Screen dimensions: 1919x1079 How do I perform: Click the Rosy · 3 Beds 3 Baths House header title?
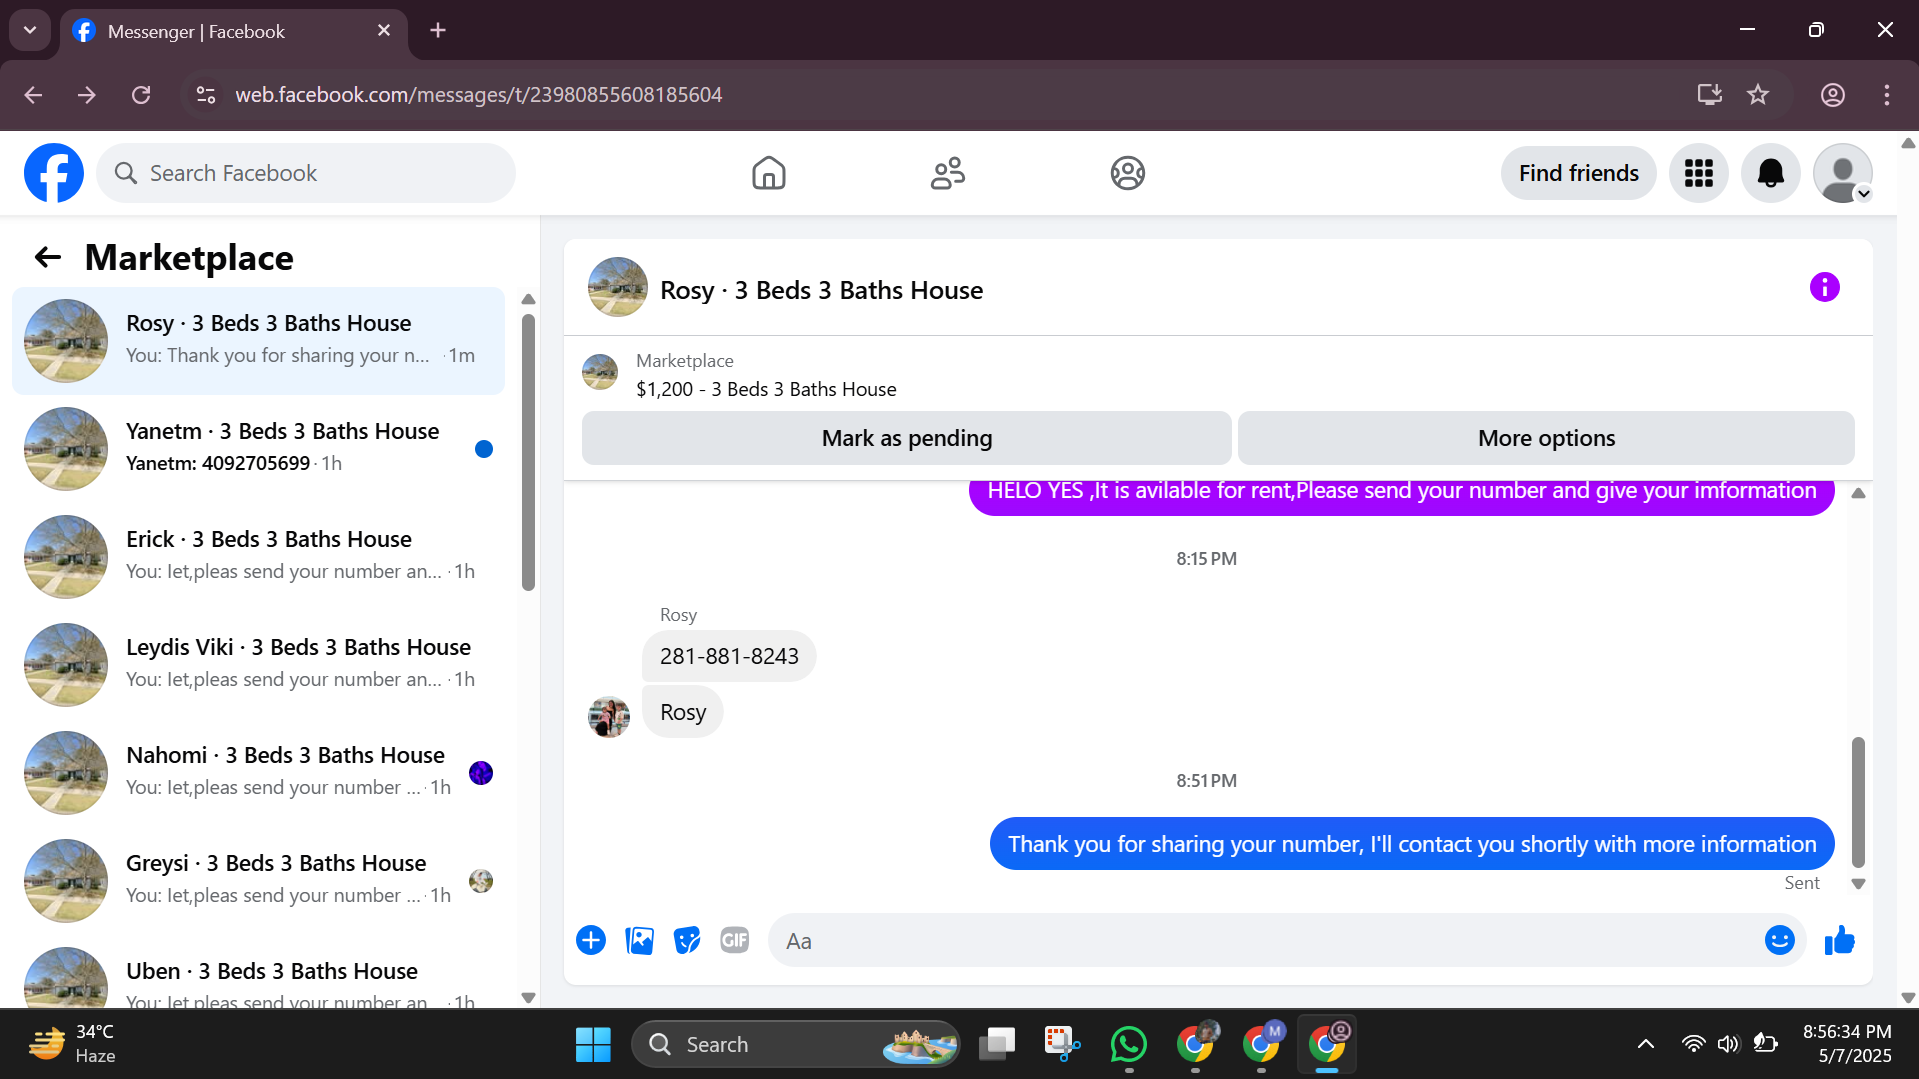821,290
